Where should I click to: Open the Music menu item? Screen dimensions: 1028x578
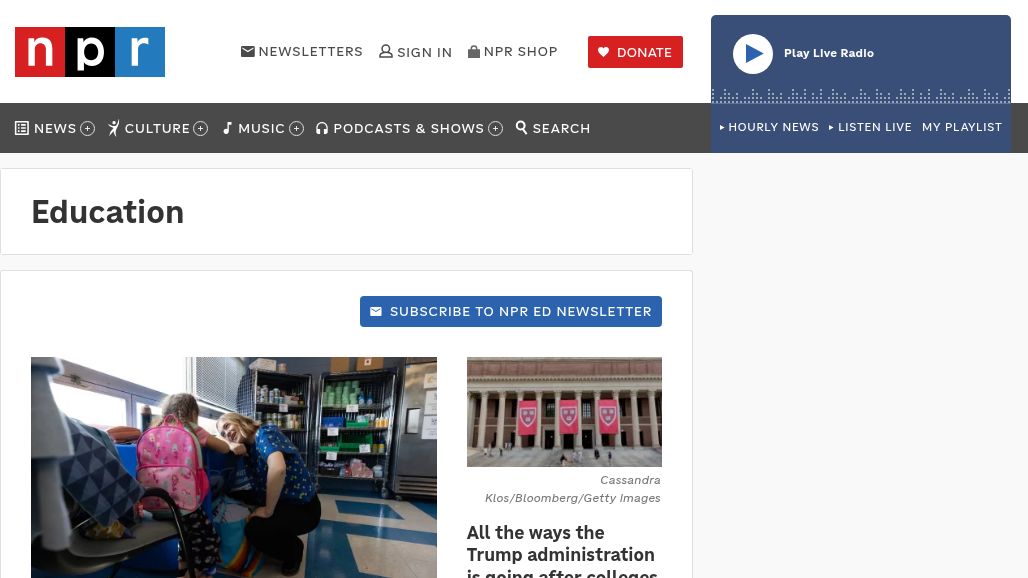click(261, 128)
